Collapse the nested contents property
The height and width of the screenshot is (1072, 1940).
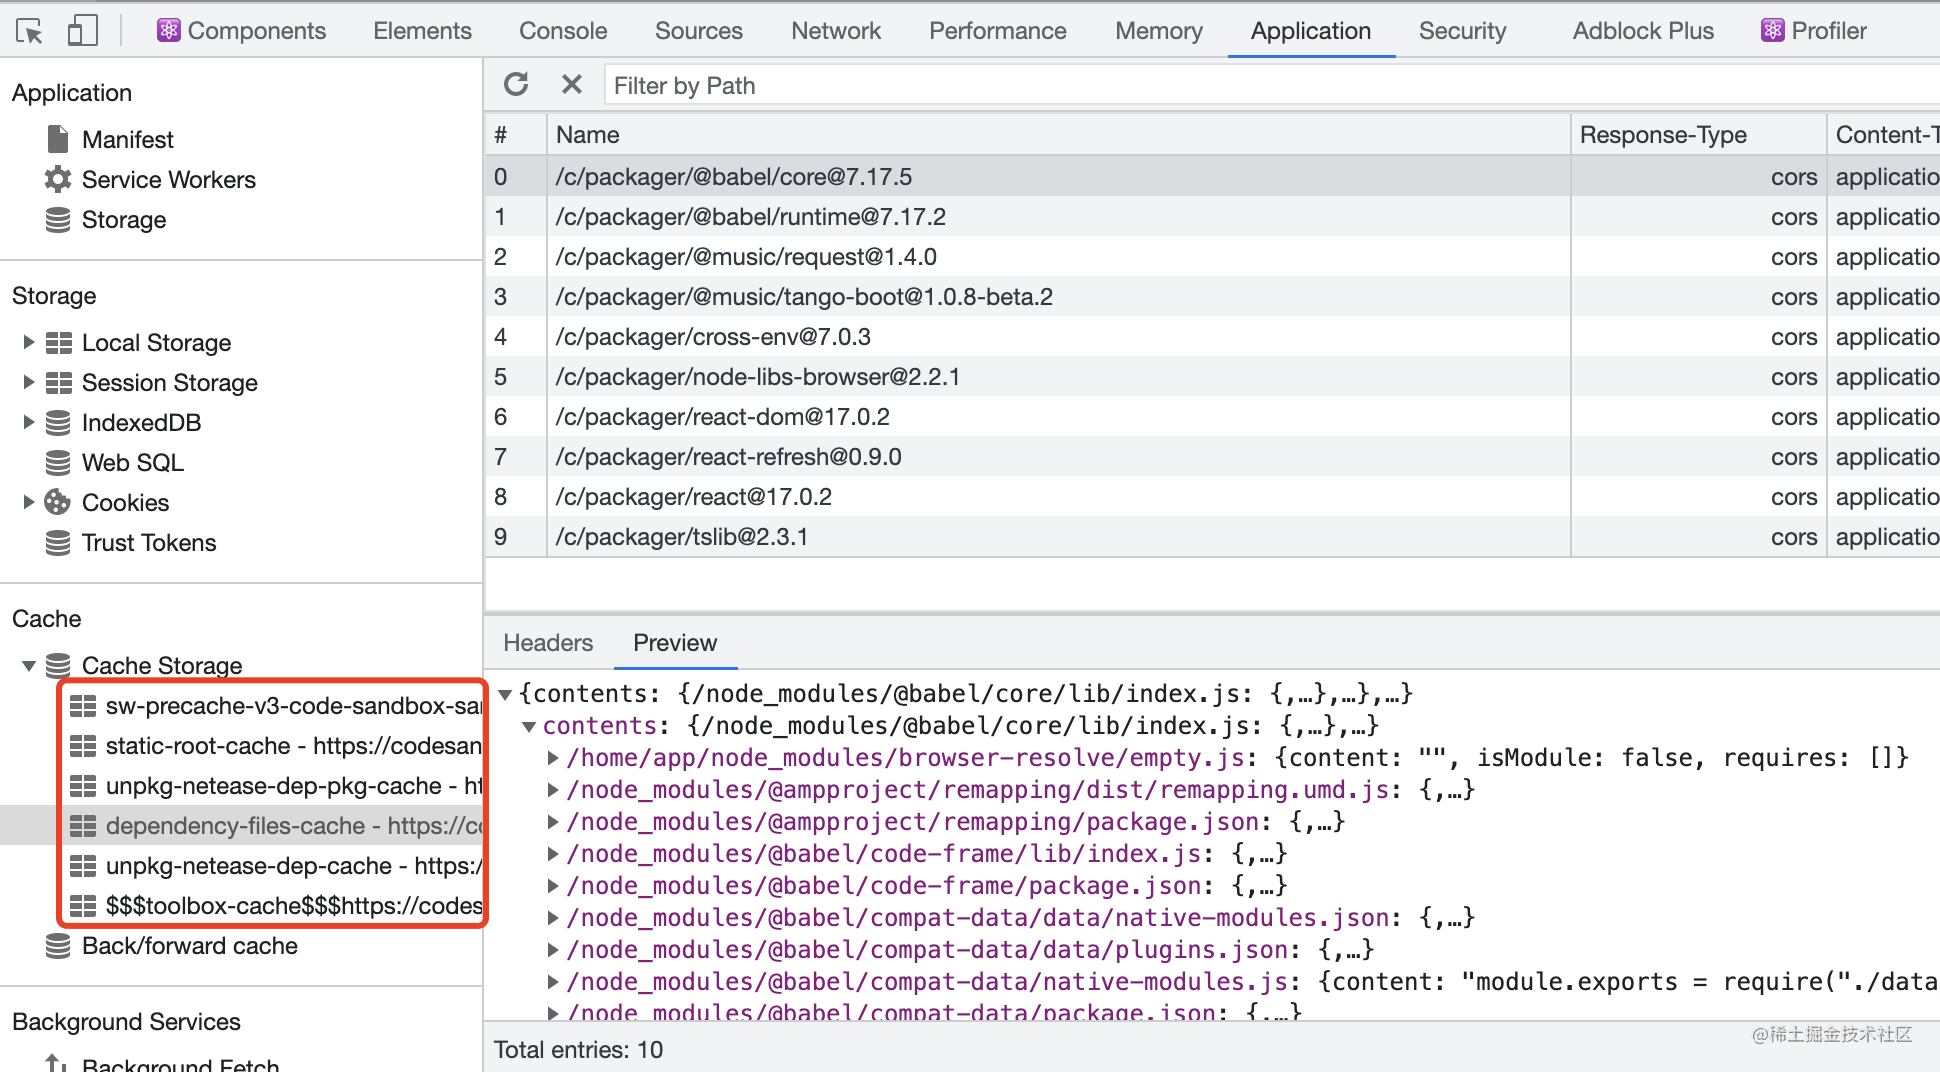tap(529, 726)
